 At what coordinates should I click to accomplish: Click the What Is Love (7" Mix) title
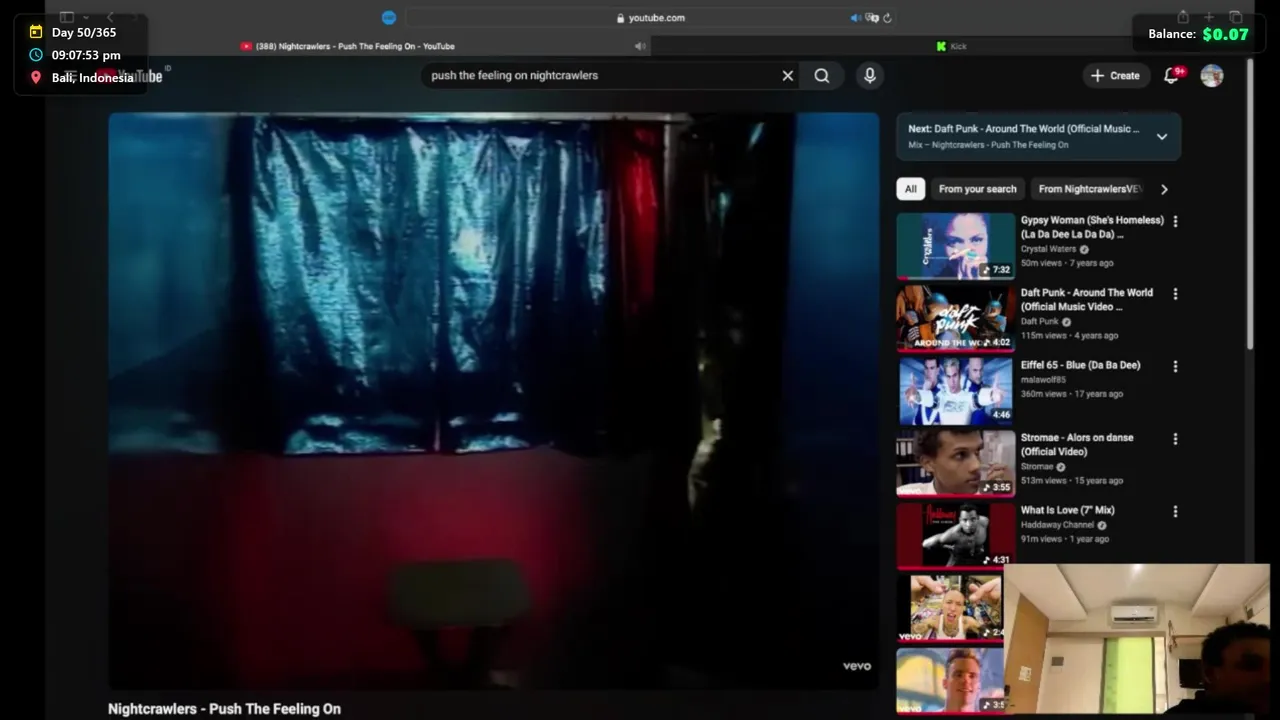coord(1067,510)
